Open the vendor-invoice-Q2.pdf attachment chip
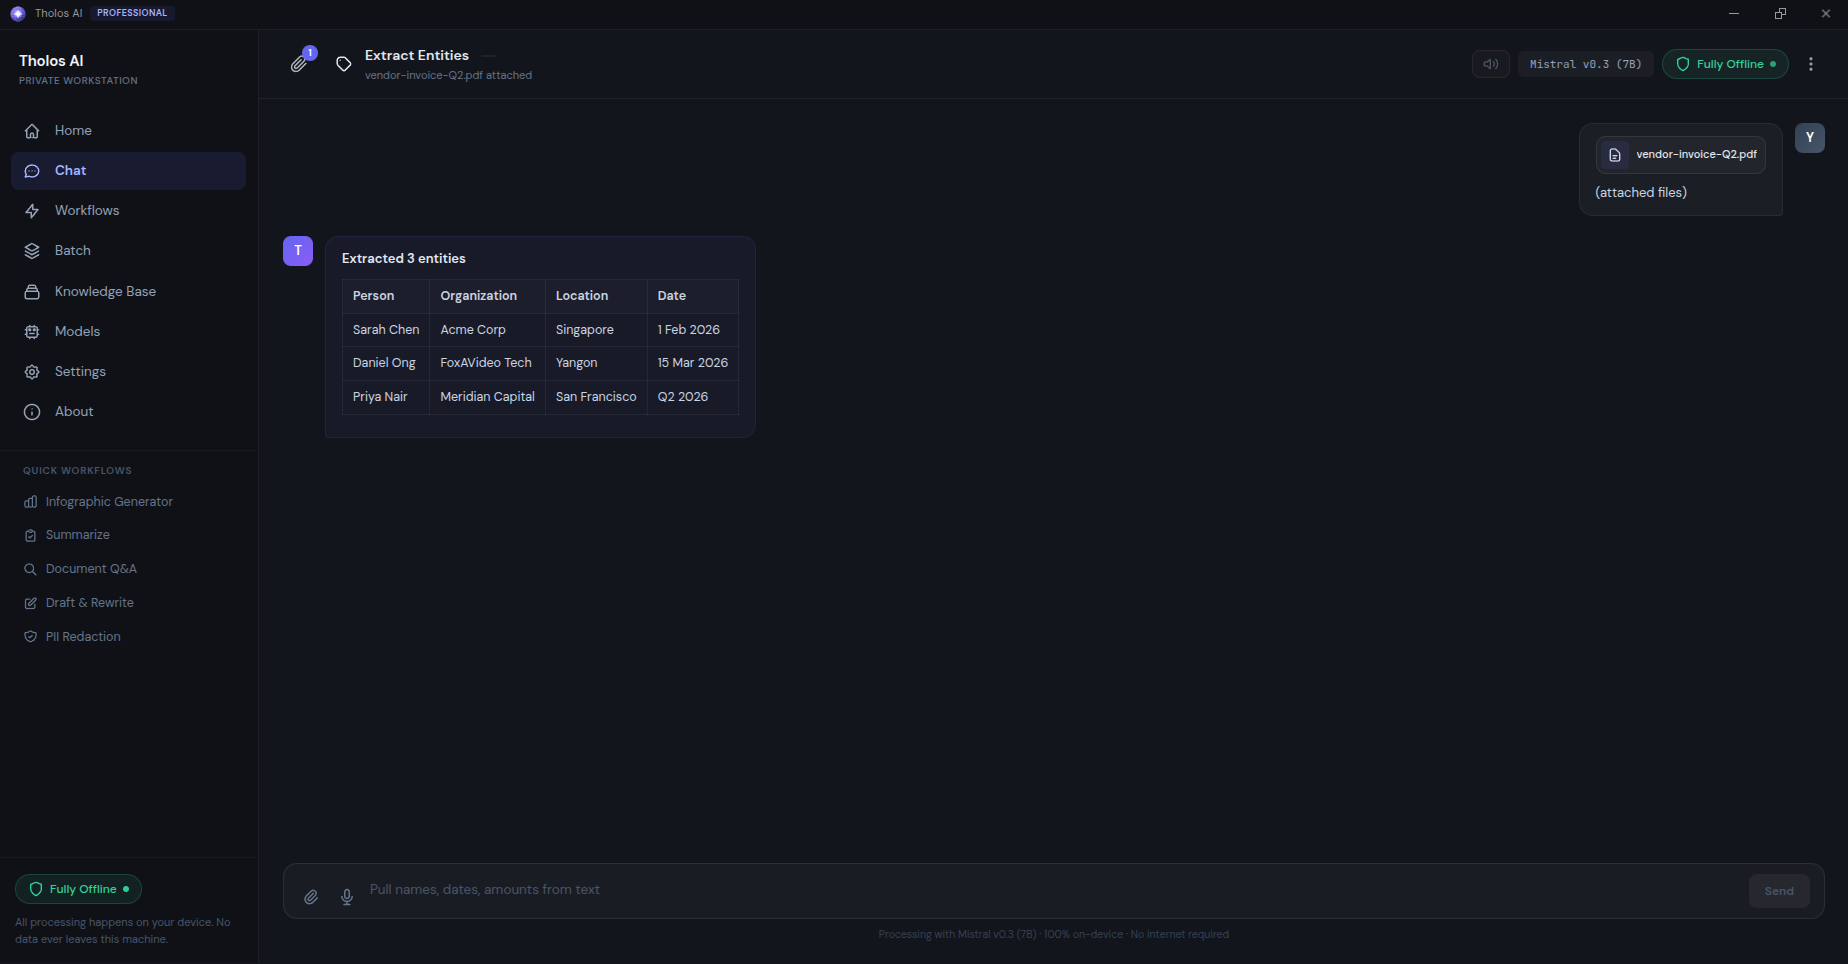The height and width of the screenshot is (964, 1848). tap(1681, 155)
